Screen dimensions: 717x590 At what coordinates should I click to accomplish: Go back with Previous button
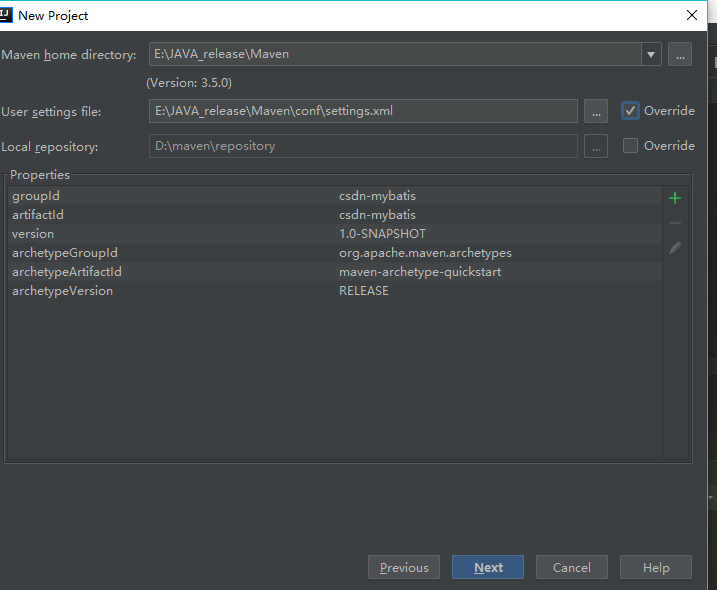click(404, 568)
